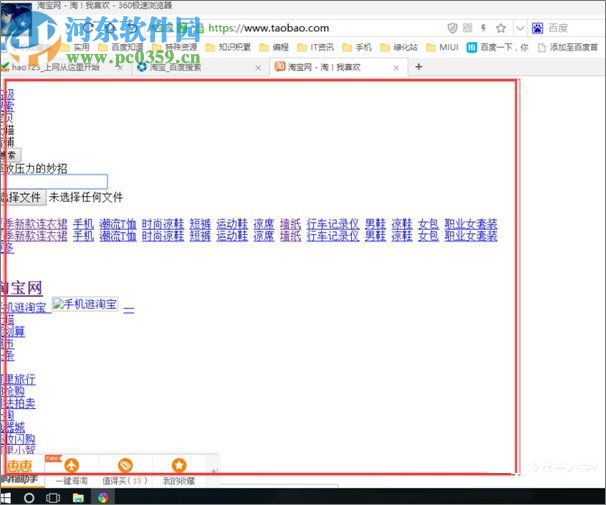
Task: Expand the address bar dropdown arrow
Action: point(519,28)
